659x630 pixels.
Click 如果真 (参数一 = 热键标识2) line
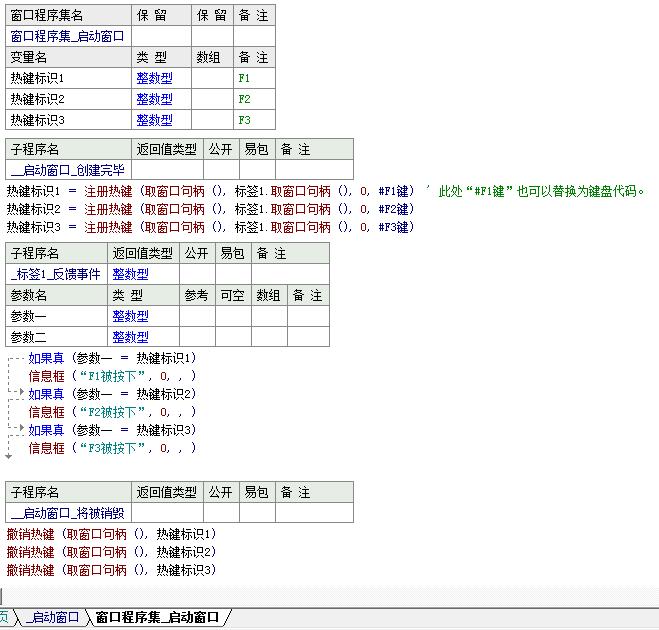tap(112, 394)
